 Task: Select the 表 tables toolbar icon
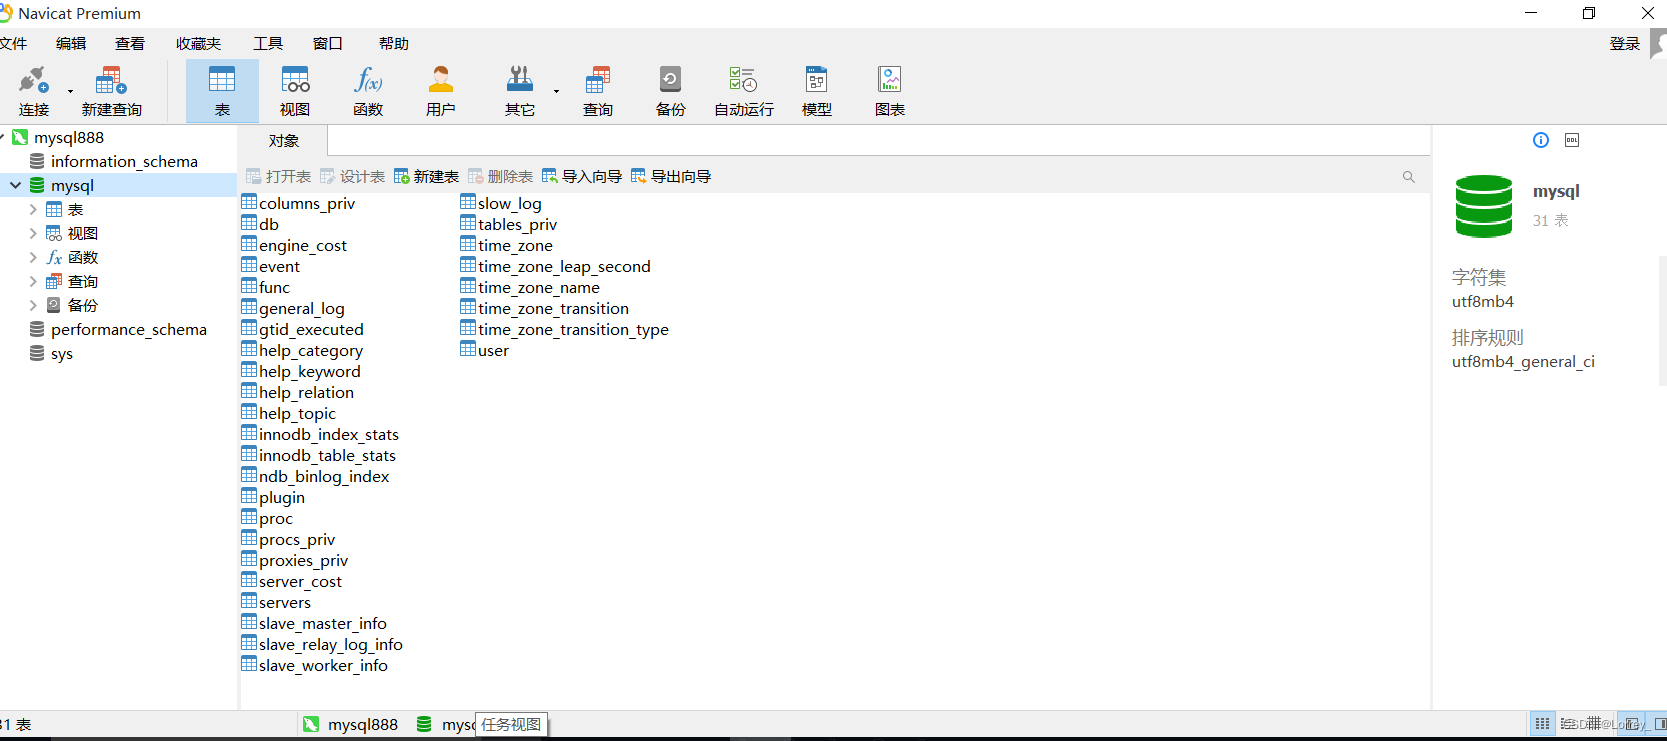pos(222,92)
